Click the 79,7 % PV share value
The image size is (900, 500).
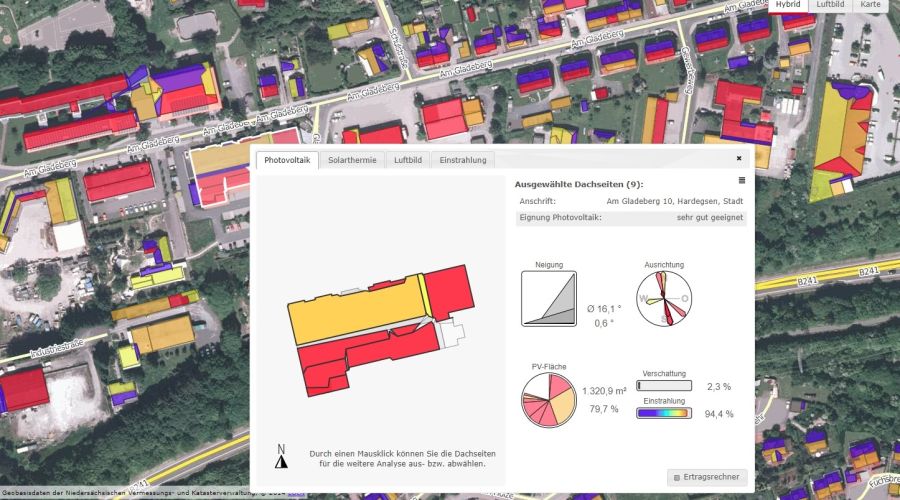pos(604,409)
